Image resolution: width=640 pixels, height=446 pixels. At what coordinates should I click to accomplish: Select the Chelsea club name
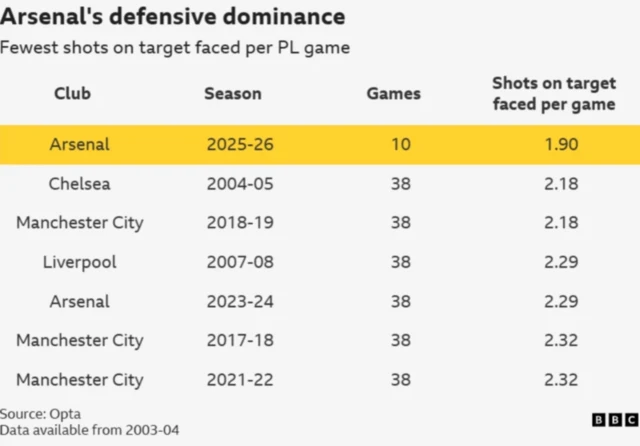click(x=80, y=184)
